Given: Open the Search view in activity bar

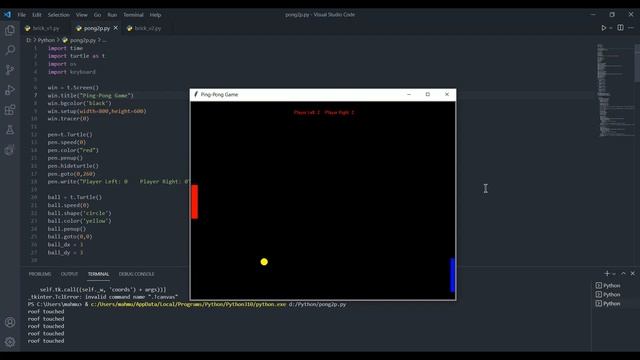Looking at the screenshot, I should click(x=10, y=50).
